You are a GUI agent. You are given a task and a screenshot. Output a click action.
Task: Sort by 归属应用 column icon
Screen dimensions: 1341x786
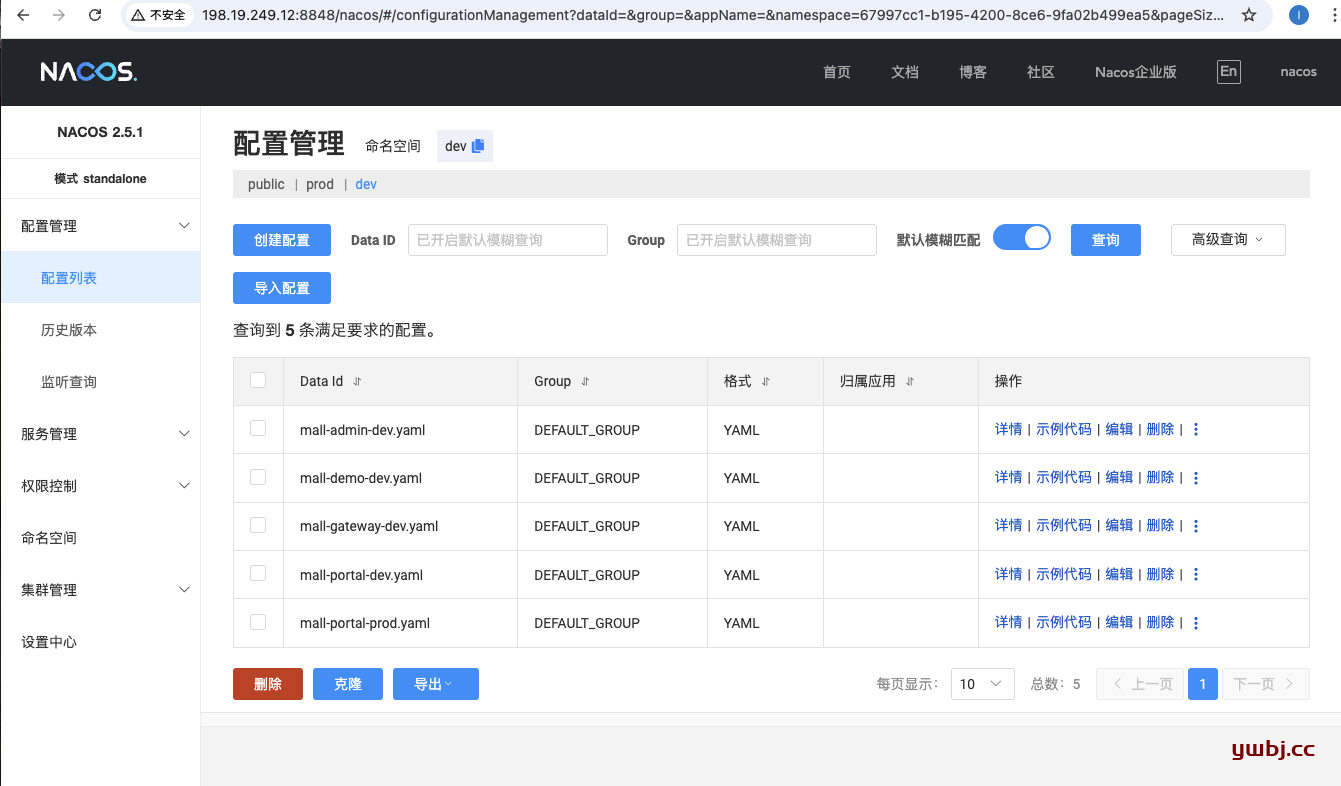click(910, 382)
